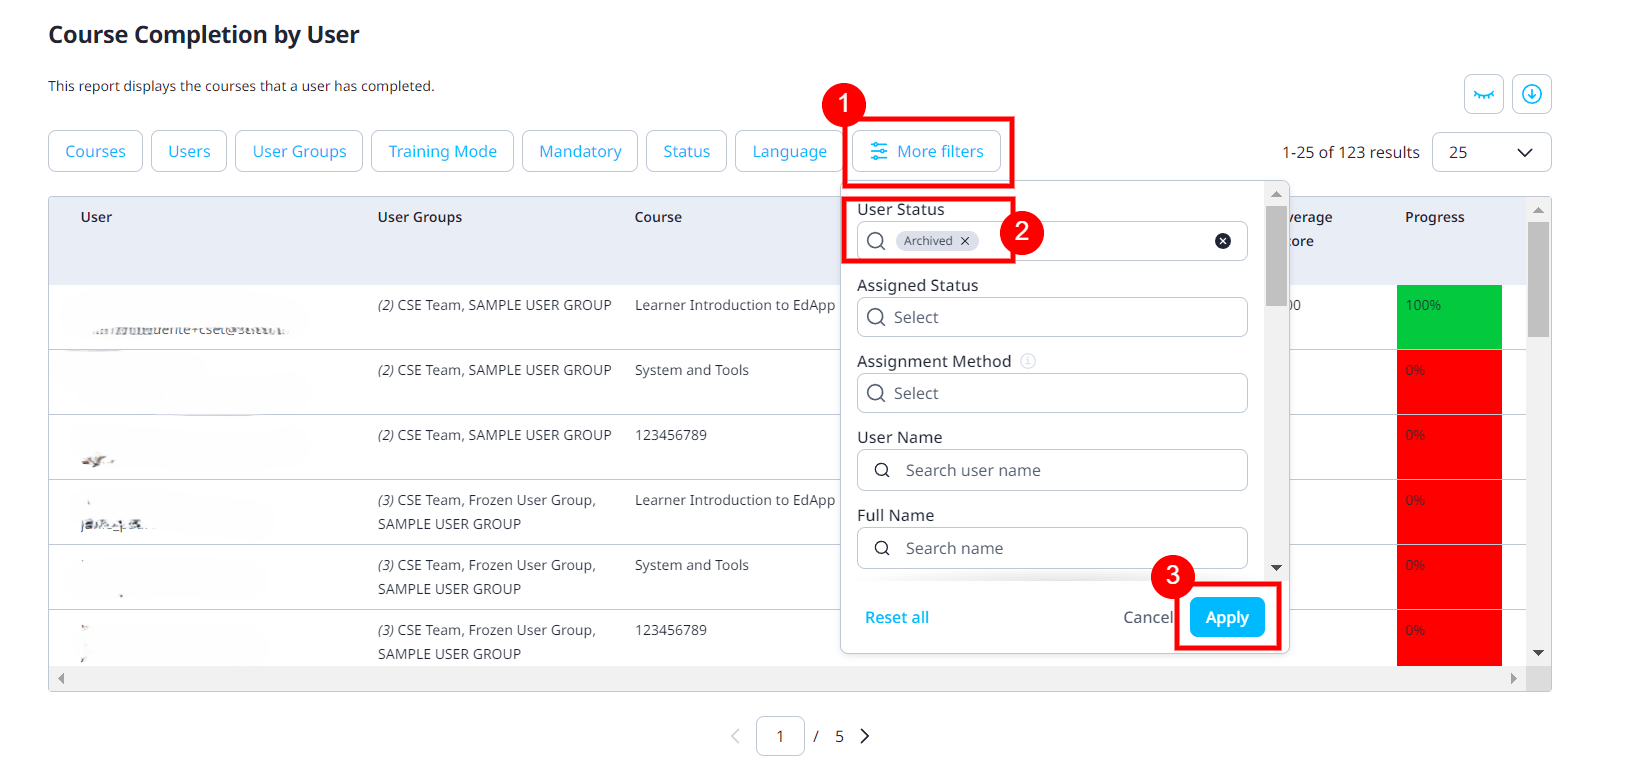Go to the previous page with the arrow

(735, 736)
